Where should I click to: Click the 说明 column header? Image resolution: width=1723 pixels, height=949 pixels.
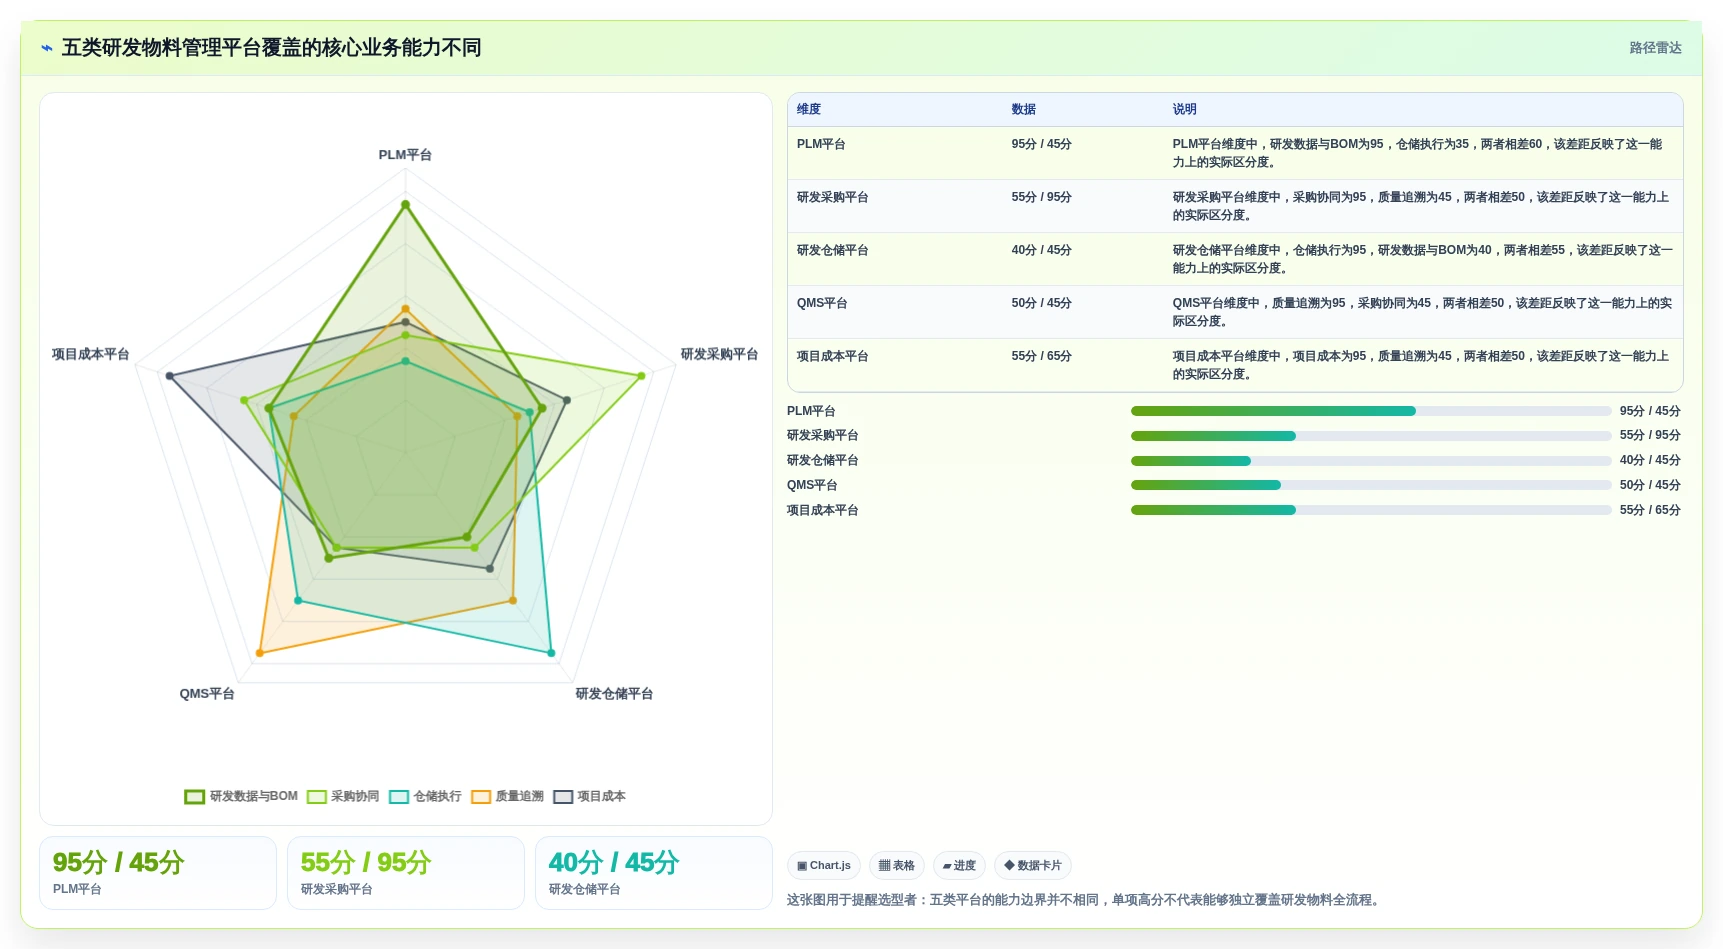[1184, 109]
